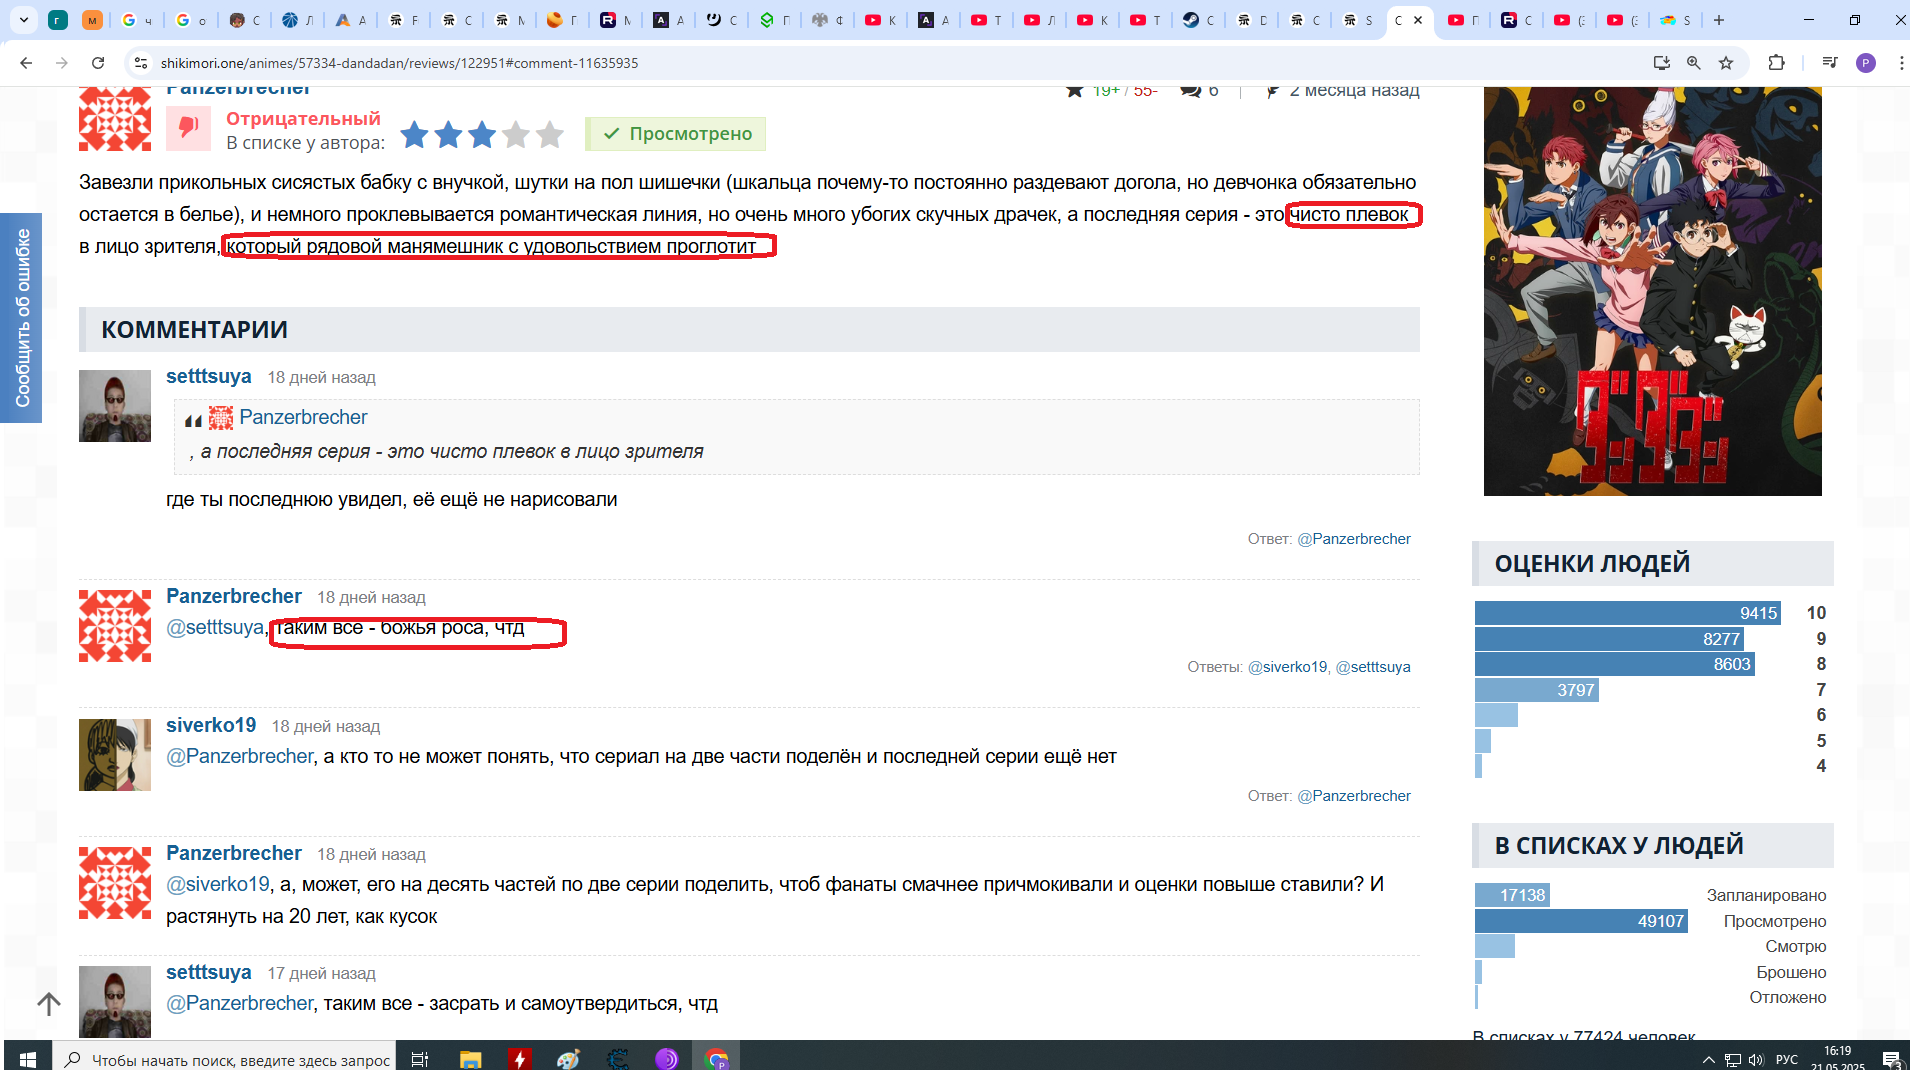Open the purple profile avatar menu
1910x1070 pixels.
tap(1866, 63)
